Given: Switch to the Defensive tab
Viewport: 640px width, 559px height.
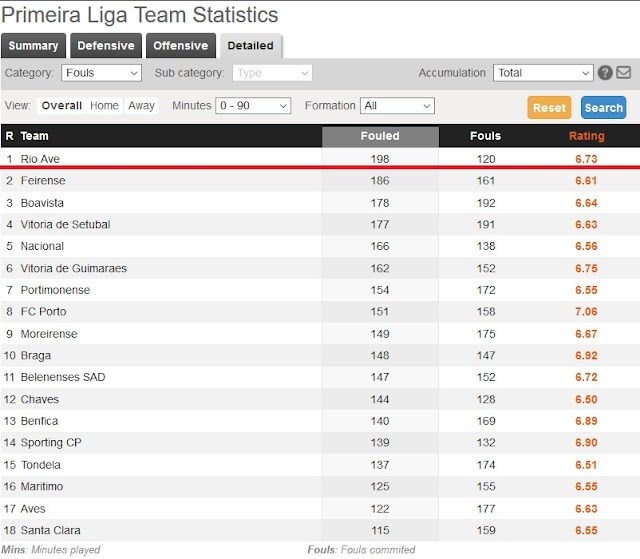Looking at the screenshot, I should coord(106,46).
